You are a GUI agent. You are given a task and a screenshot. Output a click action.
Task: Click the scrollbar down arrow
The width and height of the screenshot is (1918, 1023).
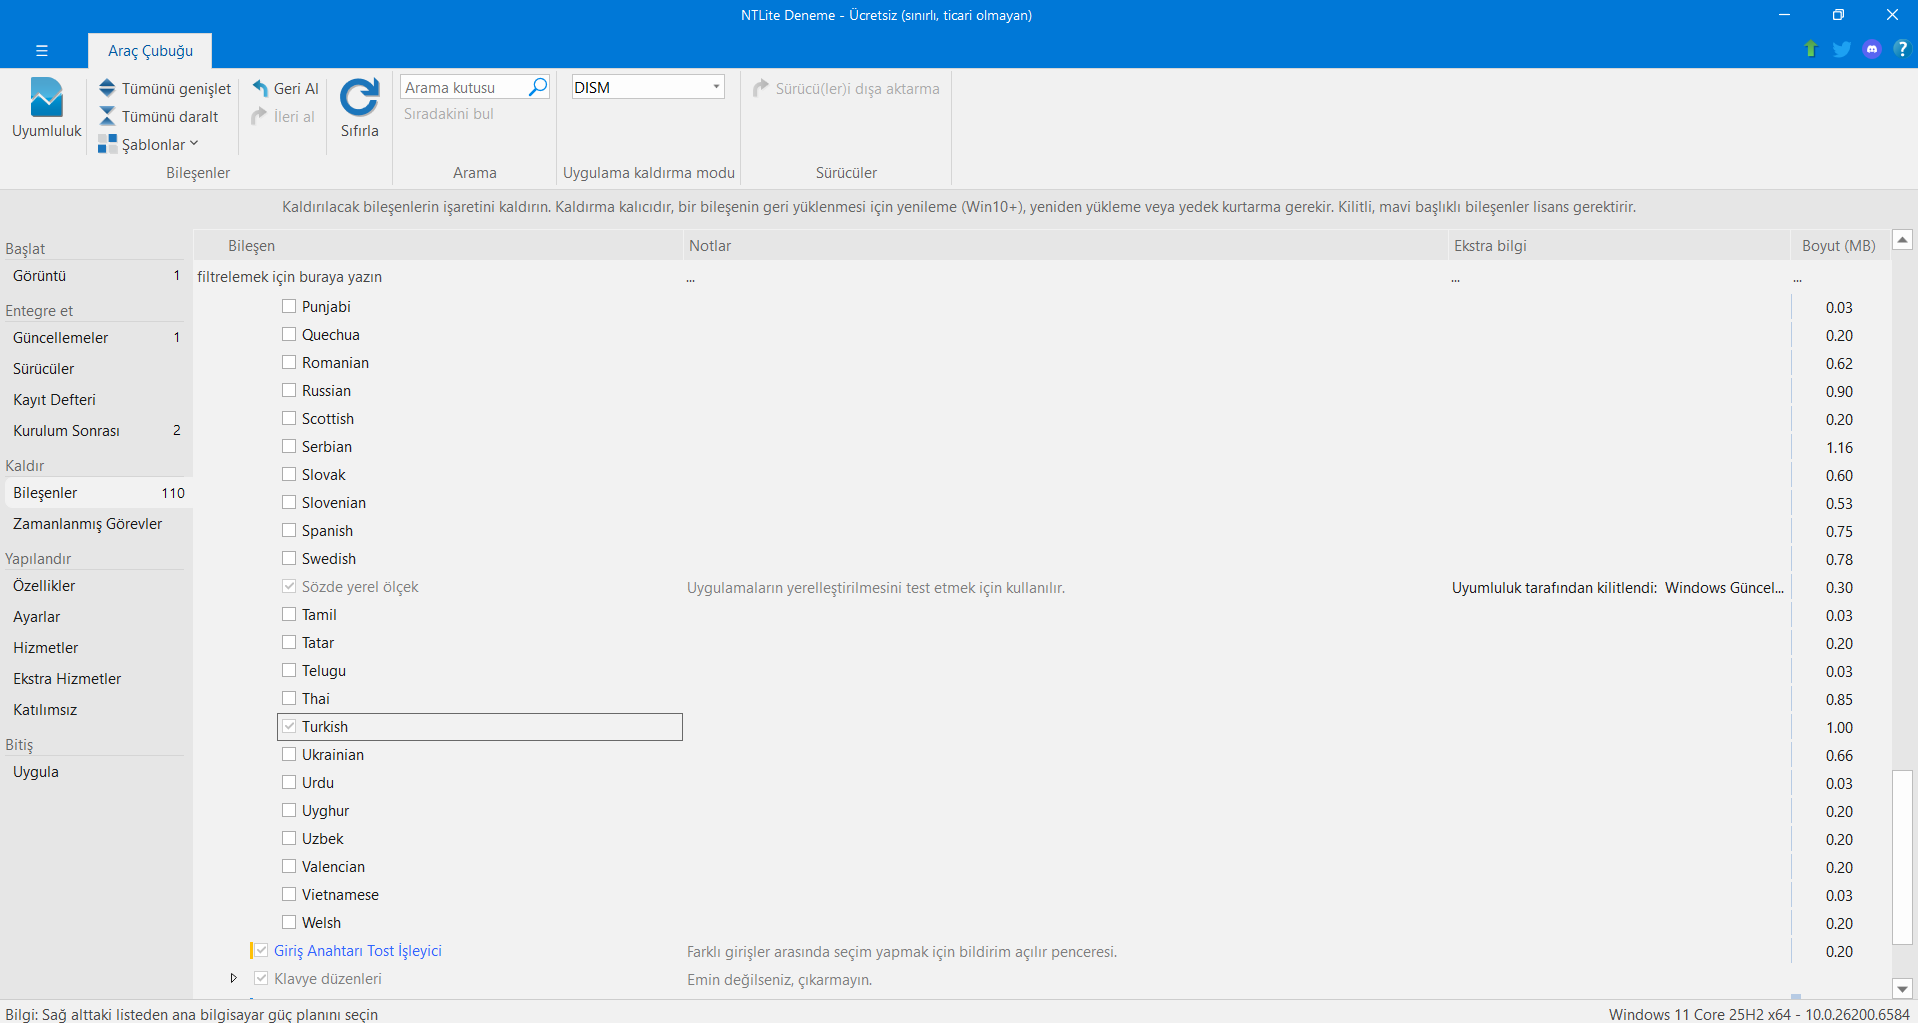(x=1902, y=988)
